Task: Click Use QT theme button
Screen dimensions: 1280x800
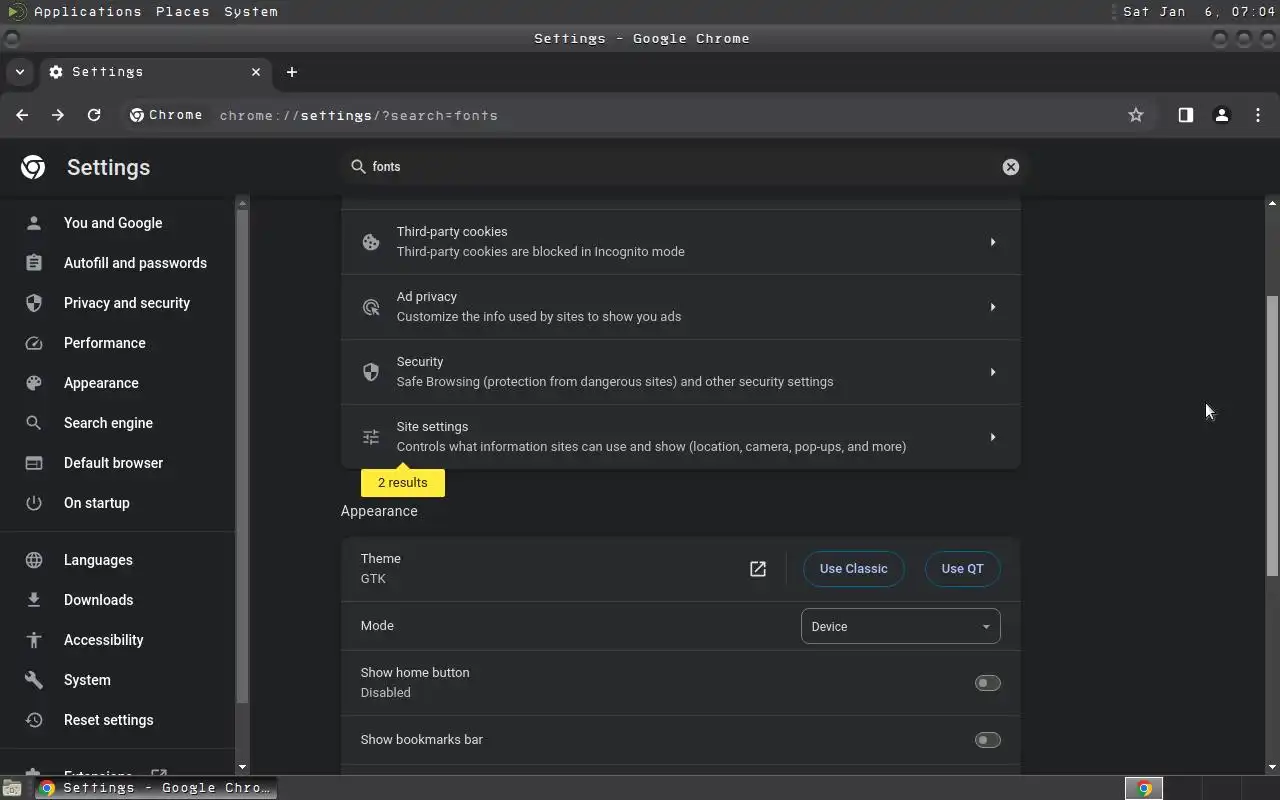Action: click(962, 569)
